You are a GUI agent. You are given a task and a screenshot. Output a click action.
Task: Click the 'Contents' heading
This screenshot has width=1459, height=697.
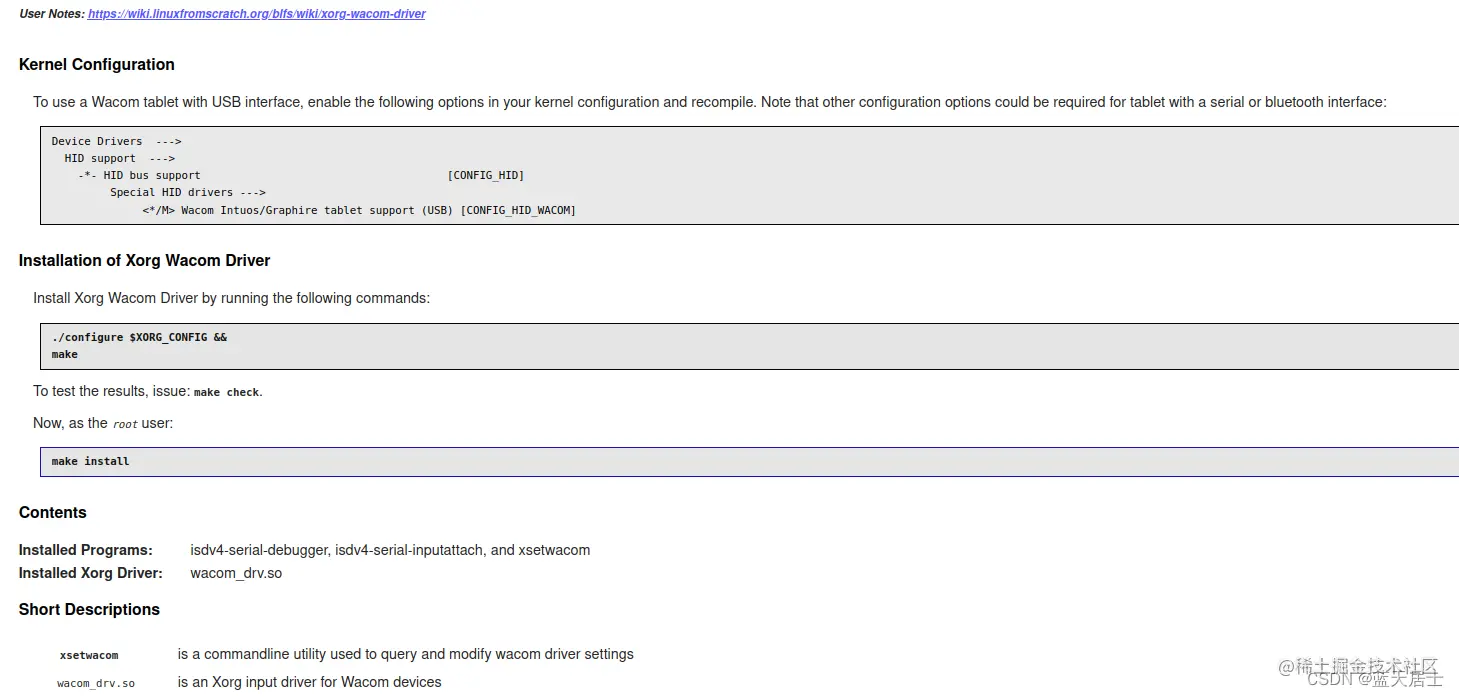(x=53, y=512)
